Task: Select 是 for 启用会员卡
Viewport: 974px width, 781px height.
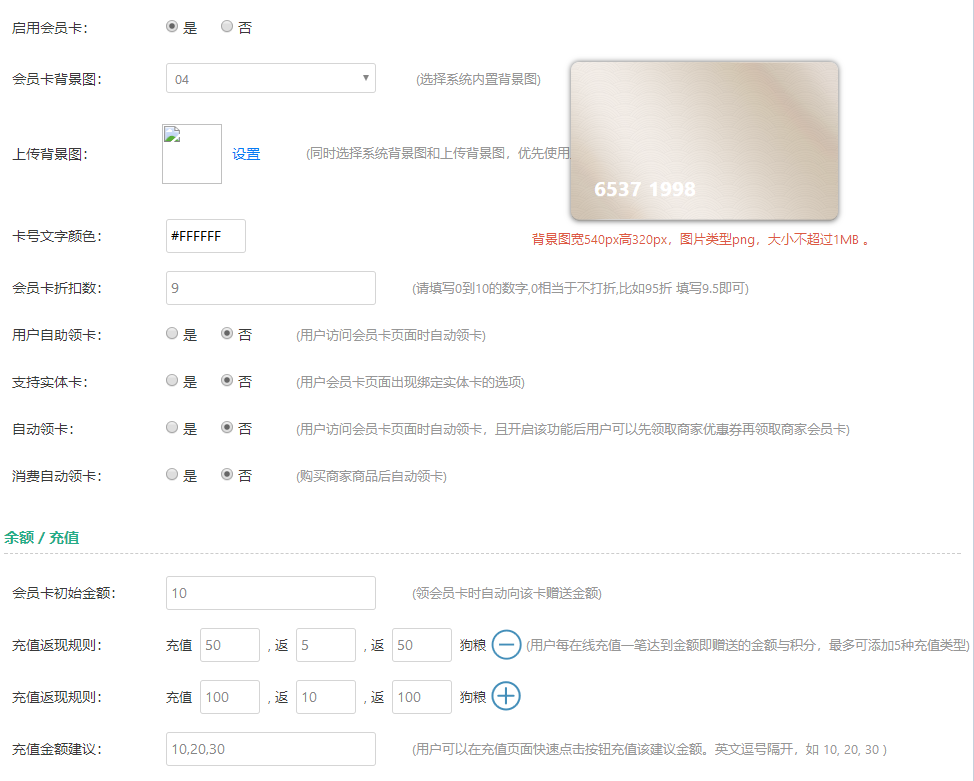Action: click(x=172, y=27)
